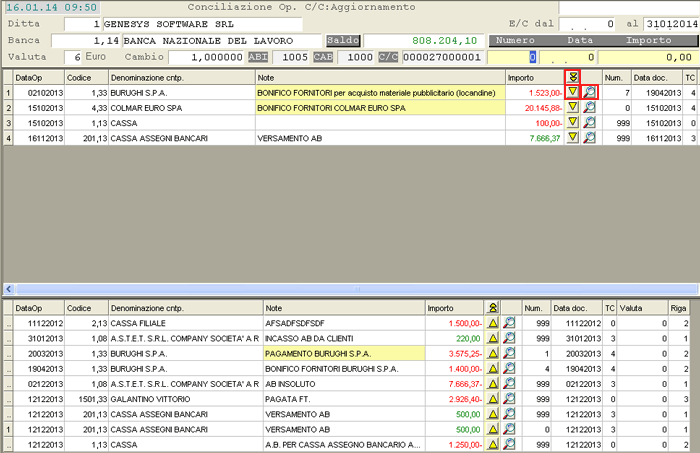The image size is (700, 453).
Task: Click lower grid amount '3.575,25-'
Action: [465, 353]
